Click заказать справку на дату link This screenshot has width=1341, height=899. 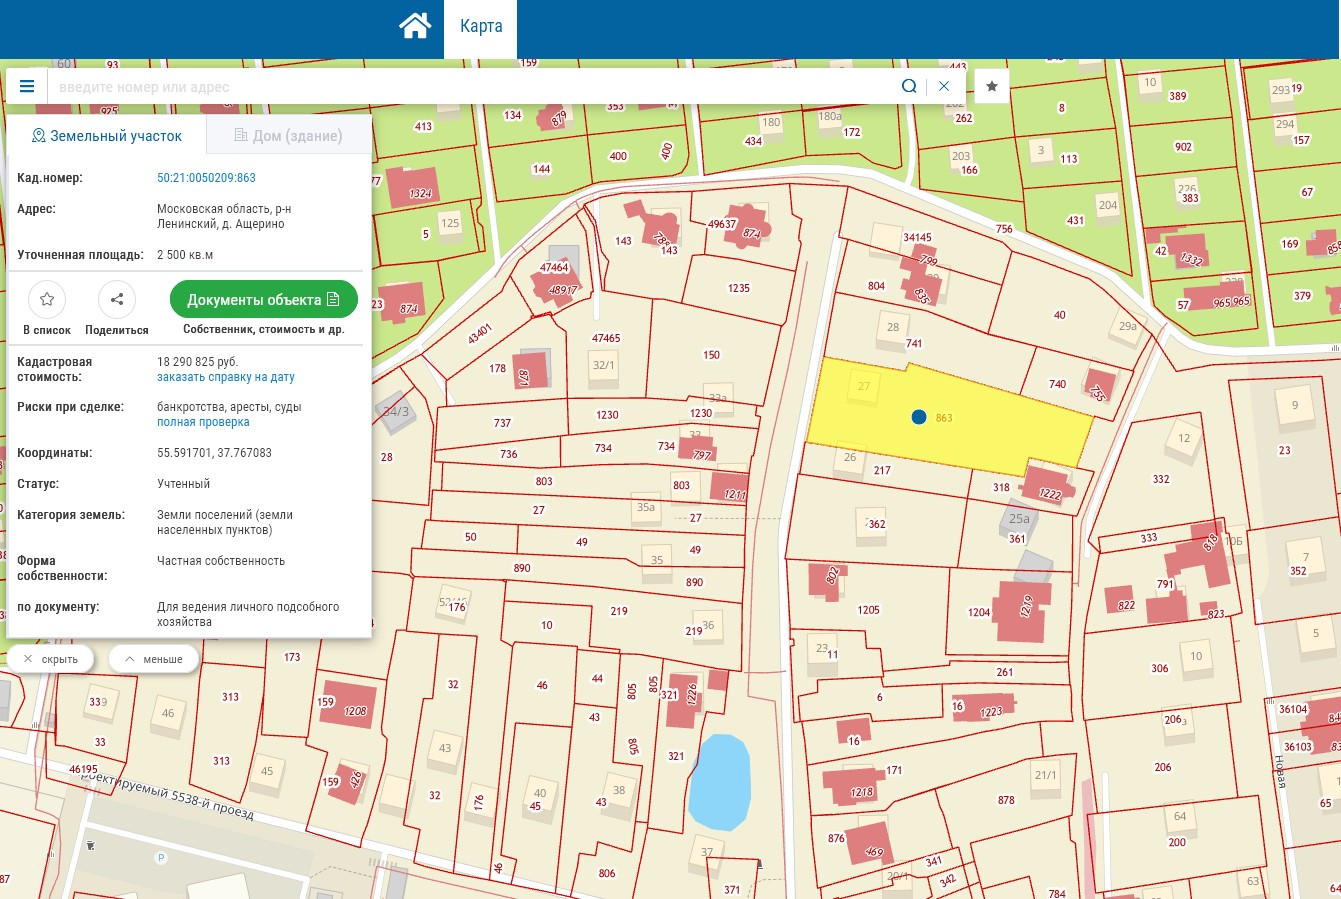[x=225, y=378]
